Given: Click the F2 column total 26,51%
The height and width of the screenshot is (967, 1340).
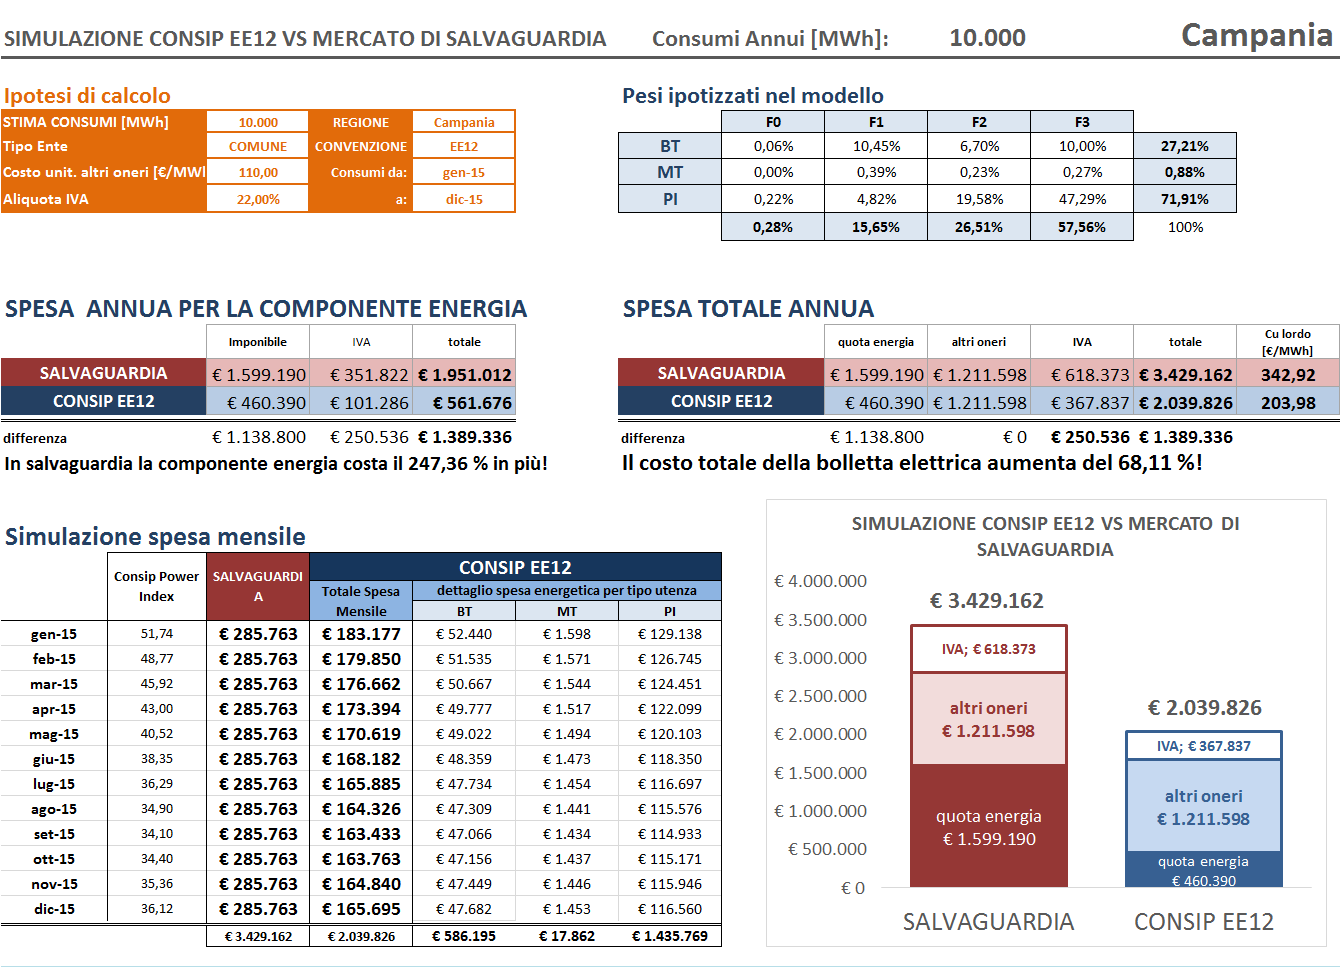Looking at the screenshot, I should click(x=979, y=227).
